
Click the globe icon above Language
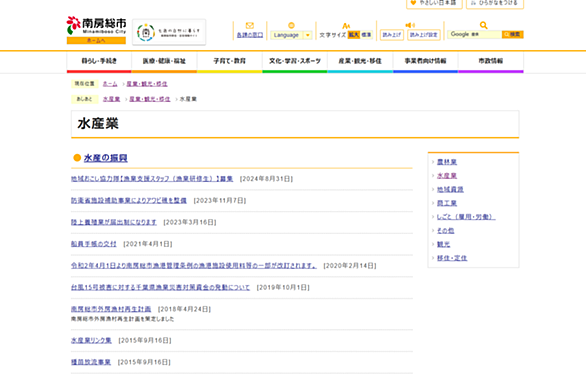pos(291,25)
